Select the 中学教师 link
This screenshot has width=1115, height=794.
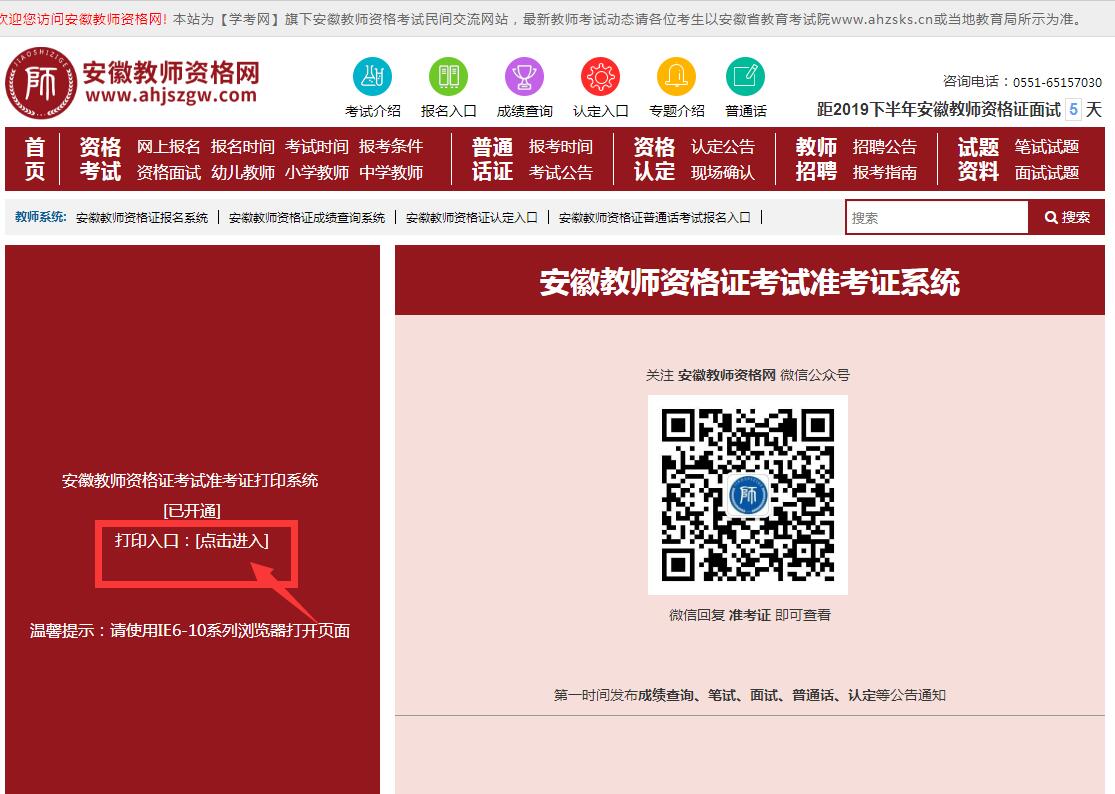(390, 172)
